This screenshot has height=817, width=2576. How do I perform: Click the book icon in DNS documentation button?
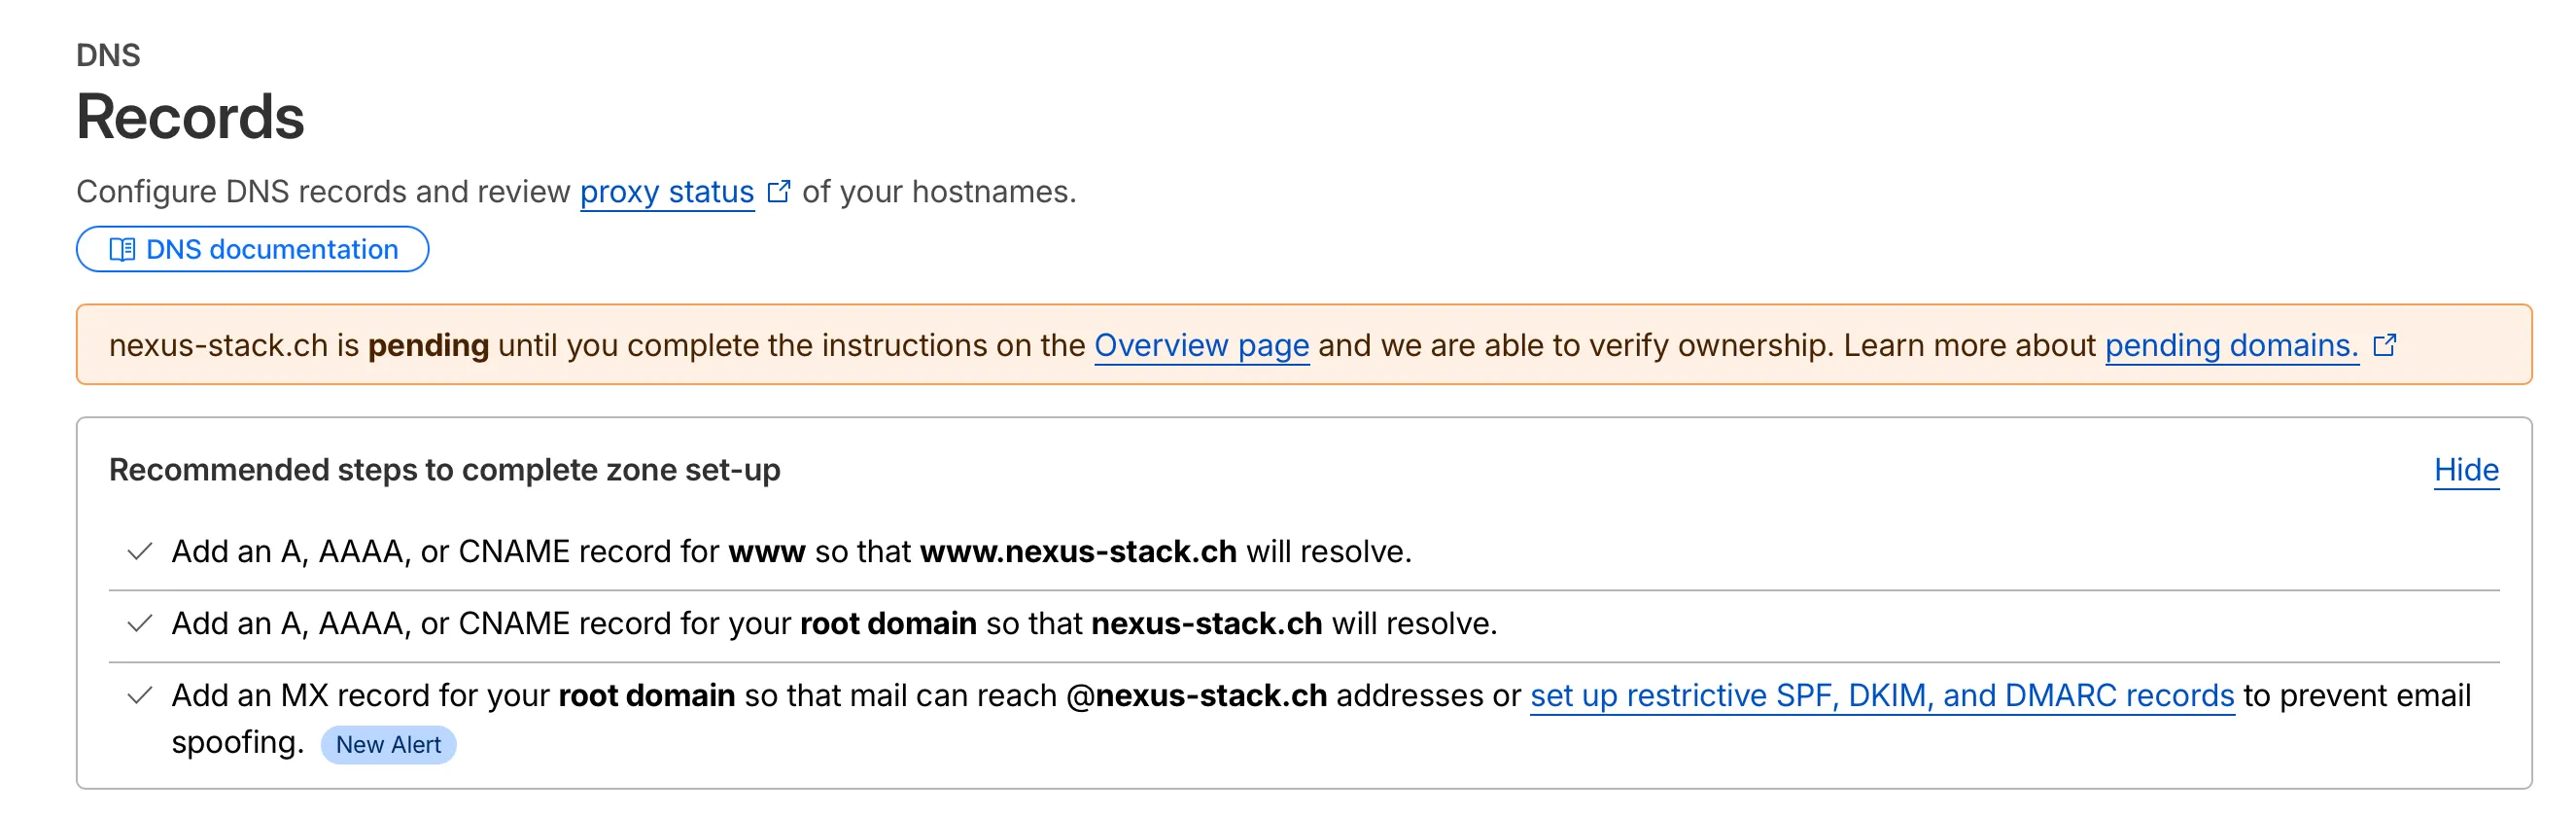point(122,249)
